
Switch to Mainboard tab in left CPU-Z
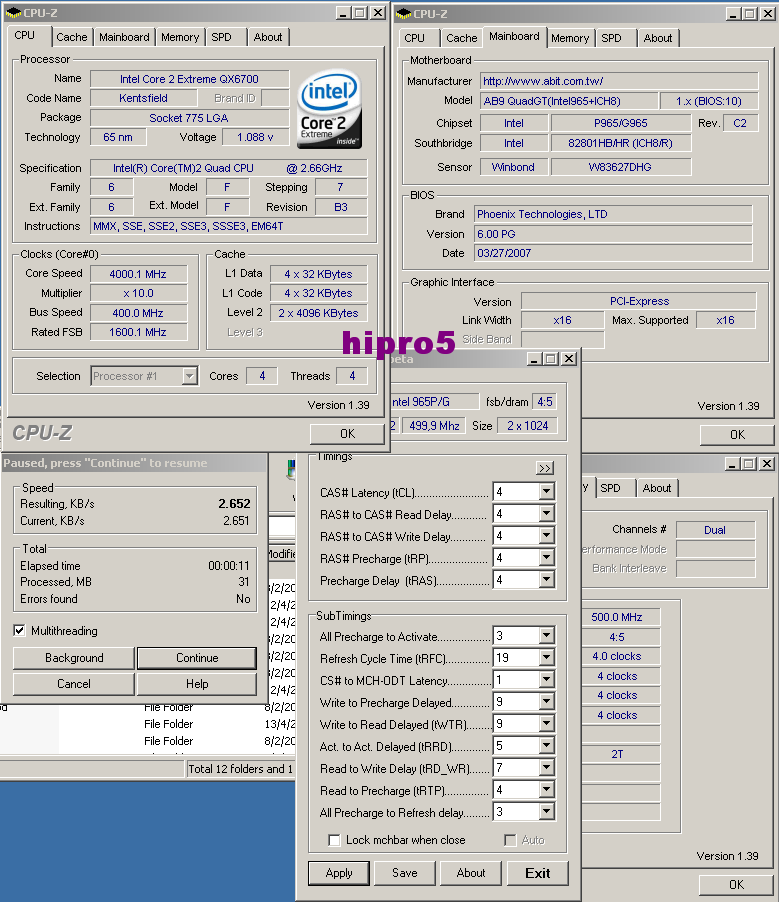click(x=124, y=37)
